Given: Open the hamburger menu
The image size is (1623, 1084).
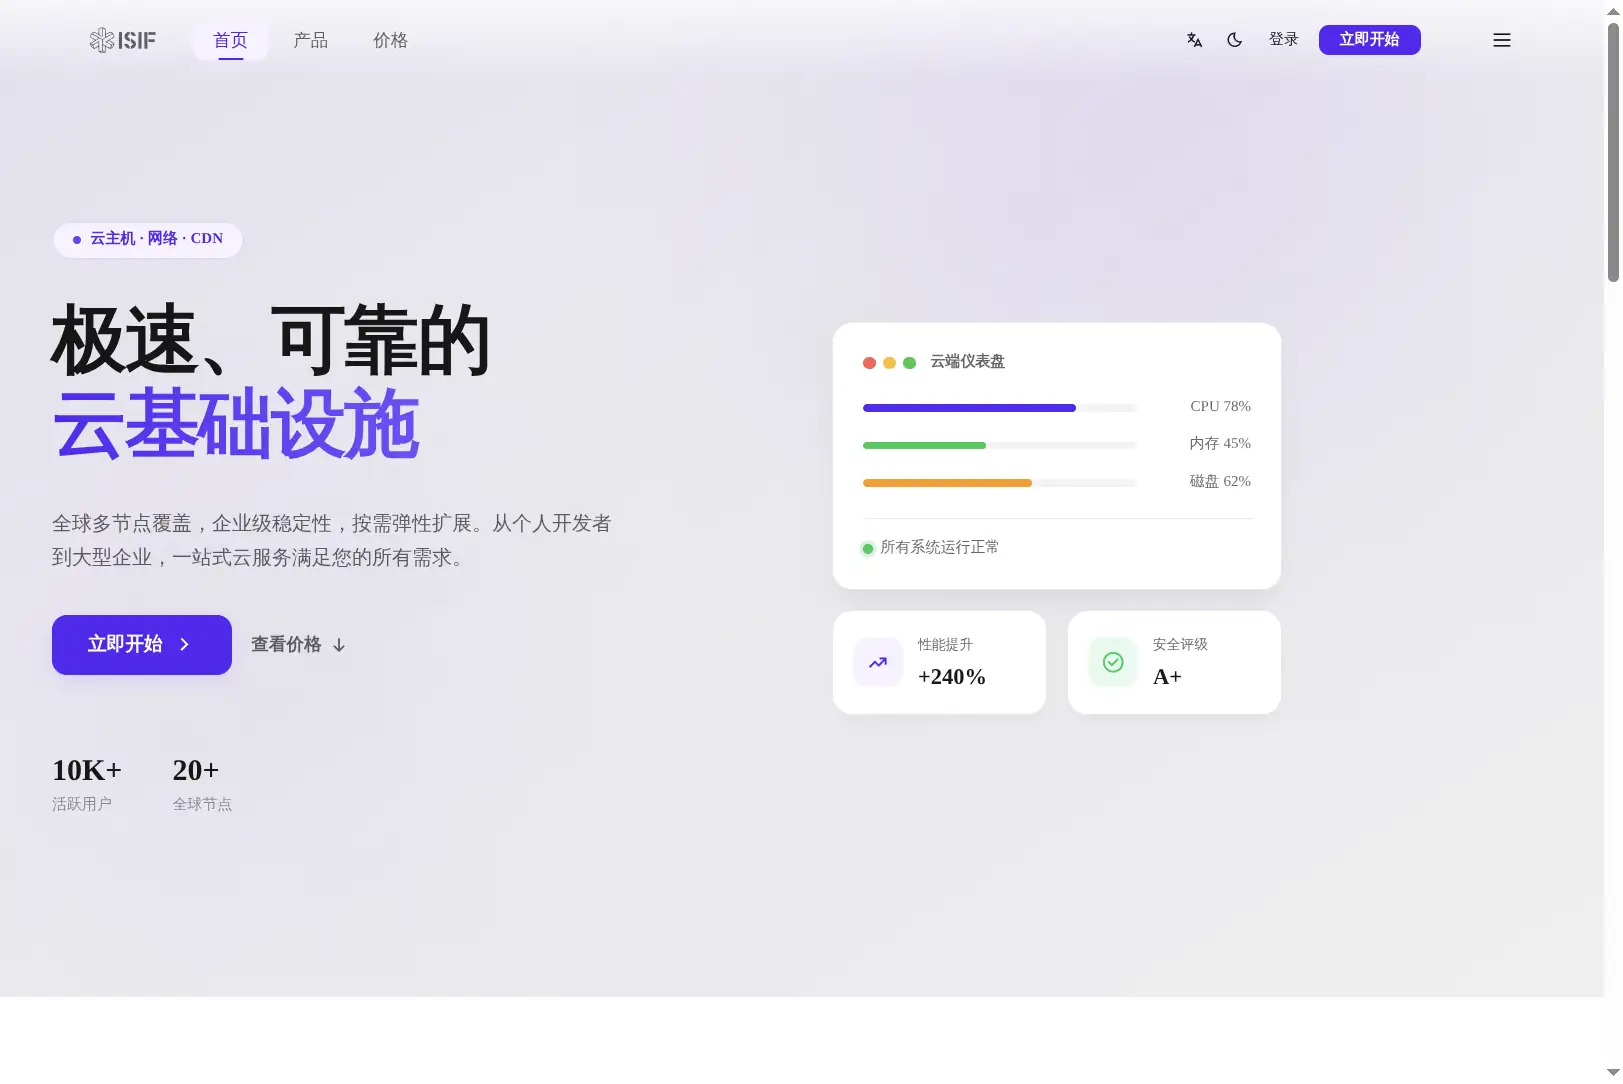Looking at the screenshot, I should click(x=1502, y=40).
